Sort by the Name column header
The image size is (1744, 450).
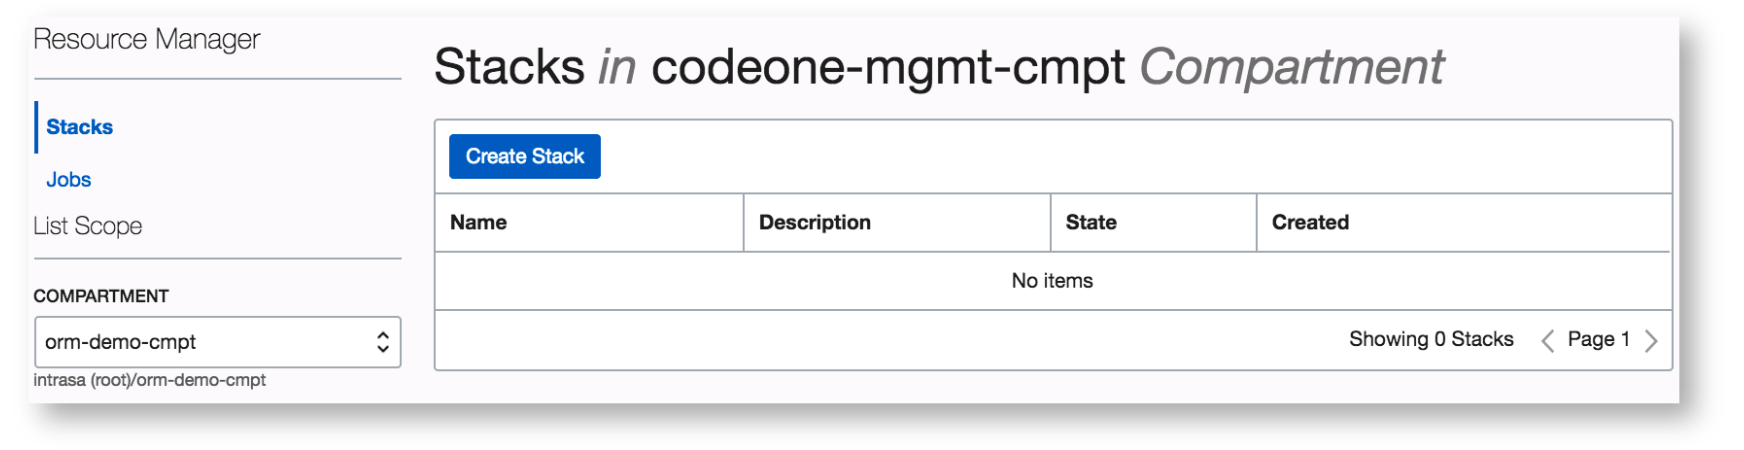pos(478,222)
